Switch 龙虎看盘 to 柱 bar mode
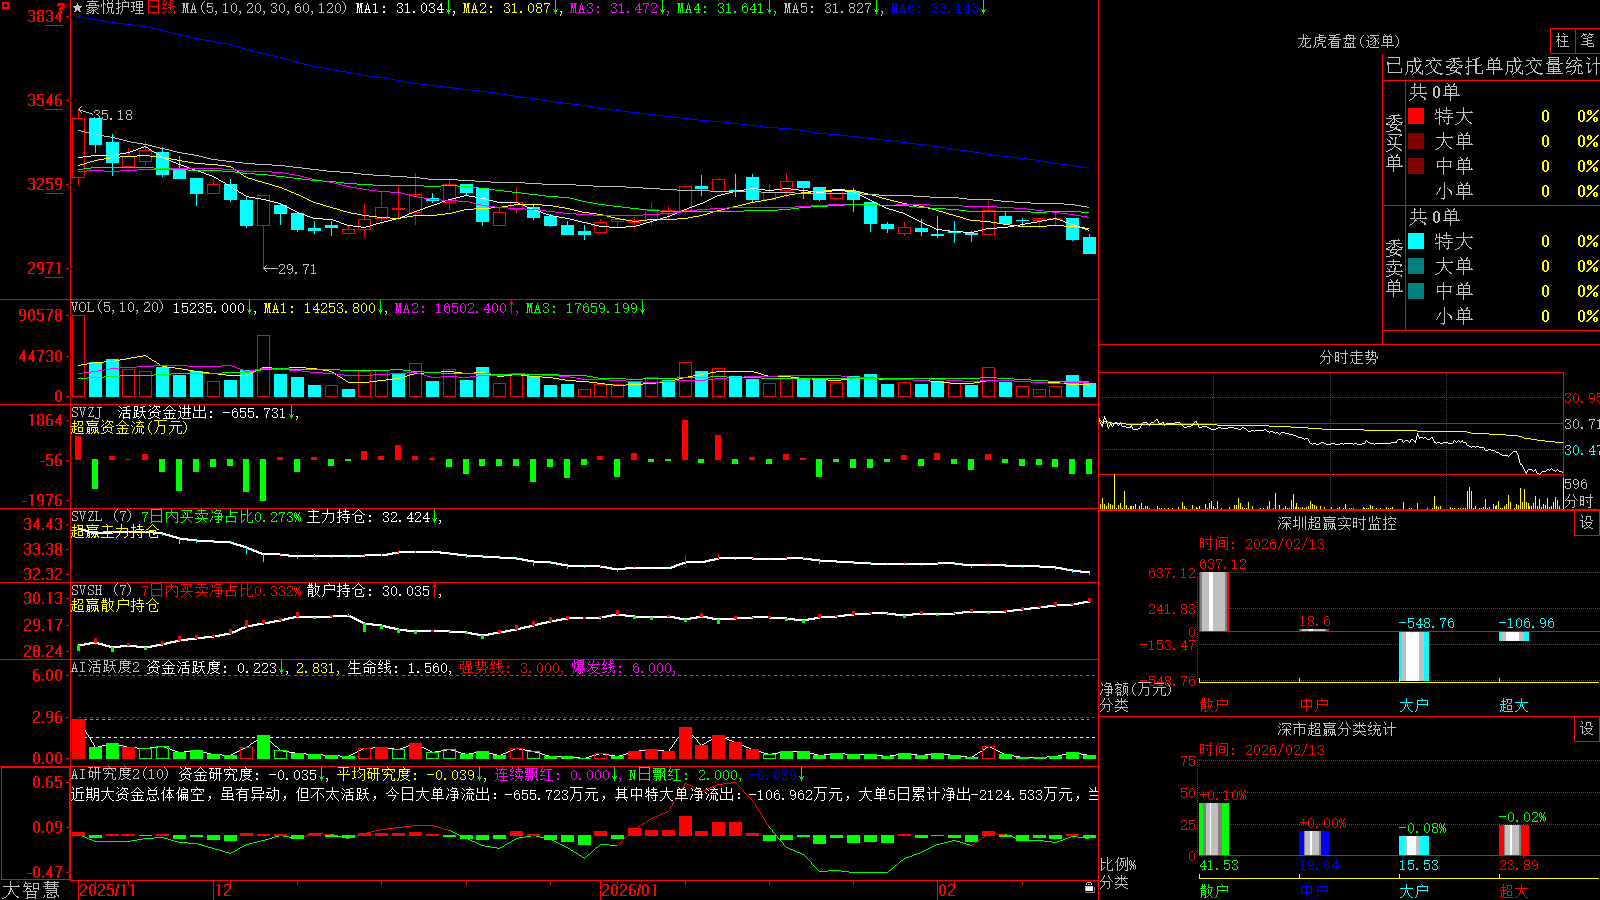Screen dimensions: 1600x900 (x=1562, y=40)
